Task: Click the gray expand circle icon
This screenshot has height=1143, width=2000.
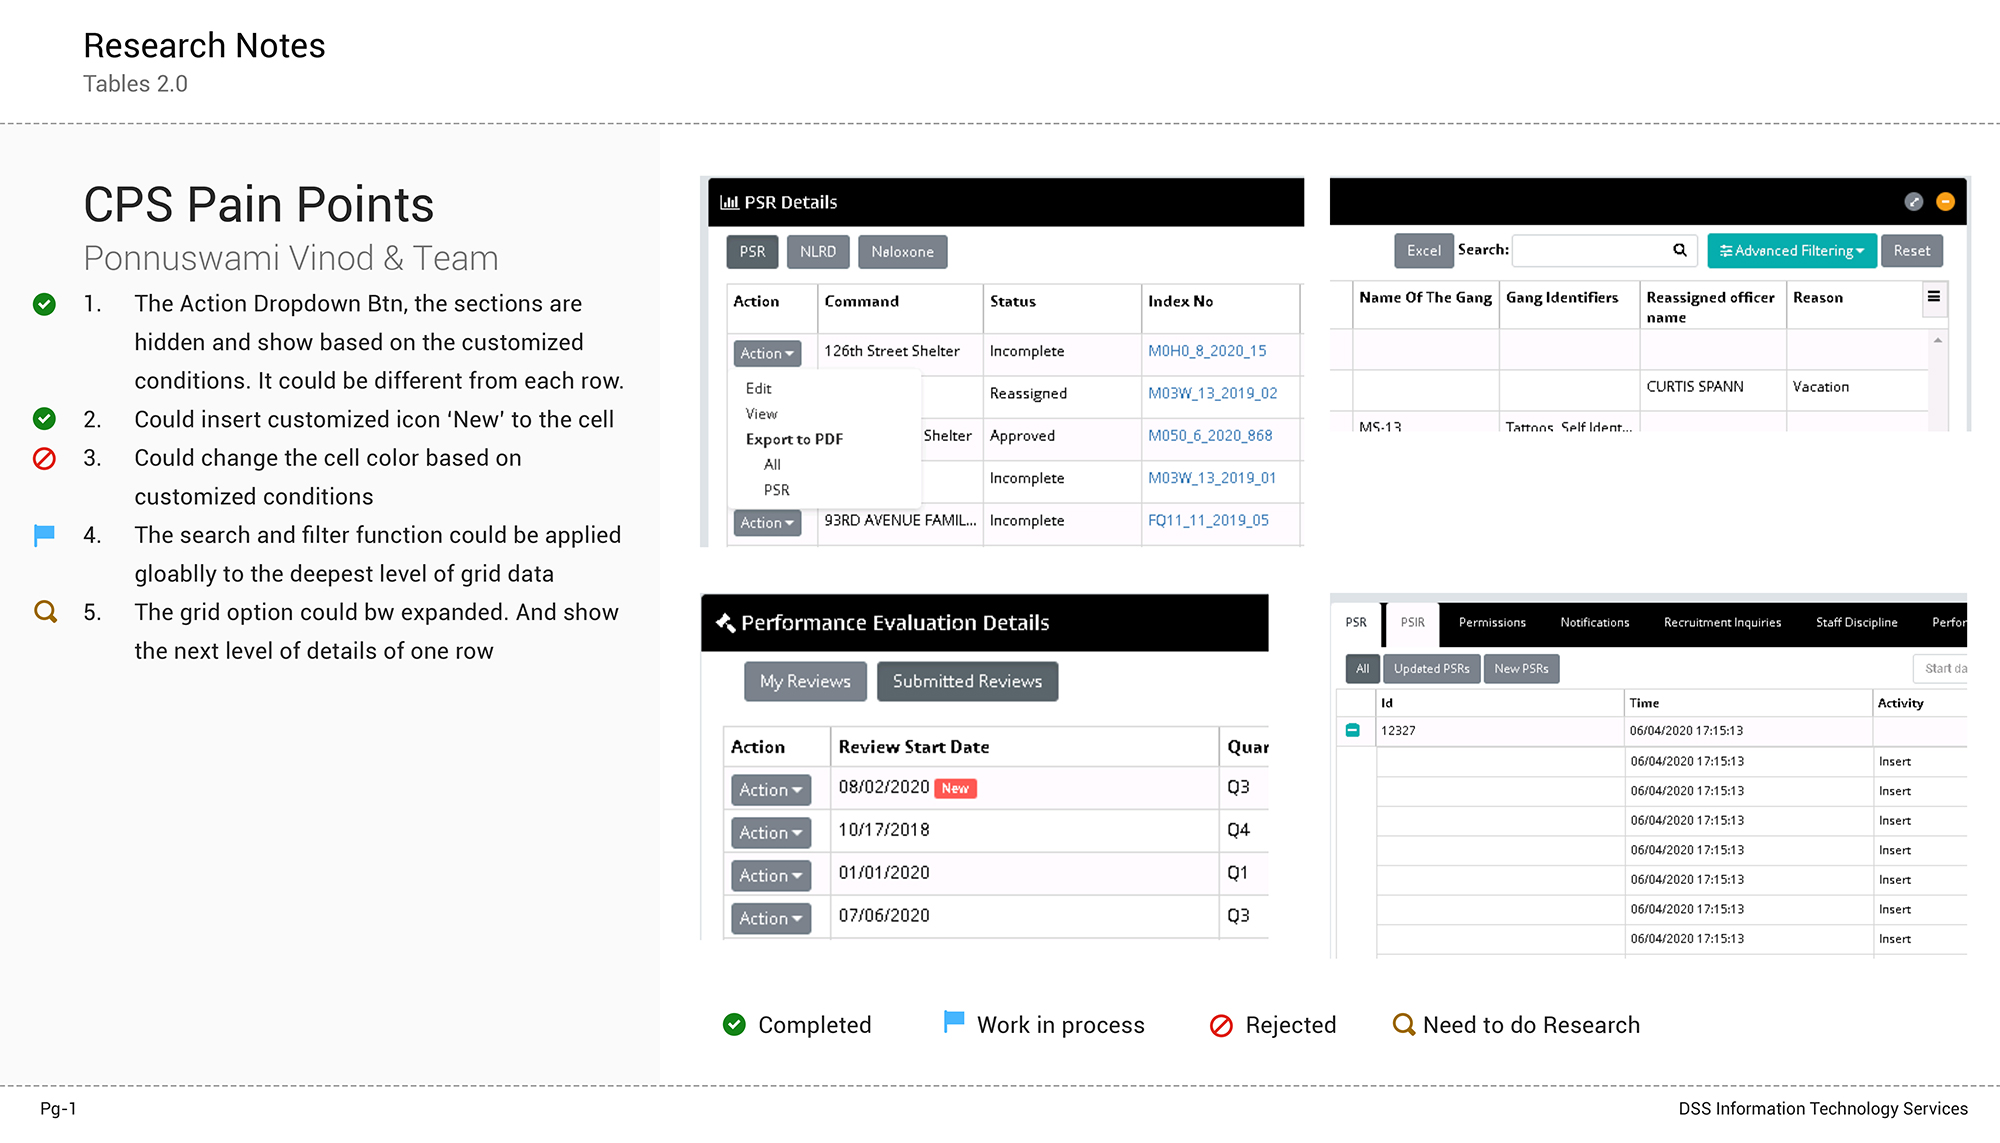Action: coord(1914,202)
